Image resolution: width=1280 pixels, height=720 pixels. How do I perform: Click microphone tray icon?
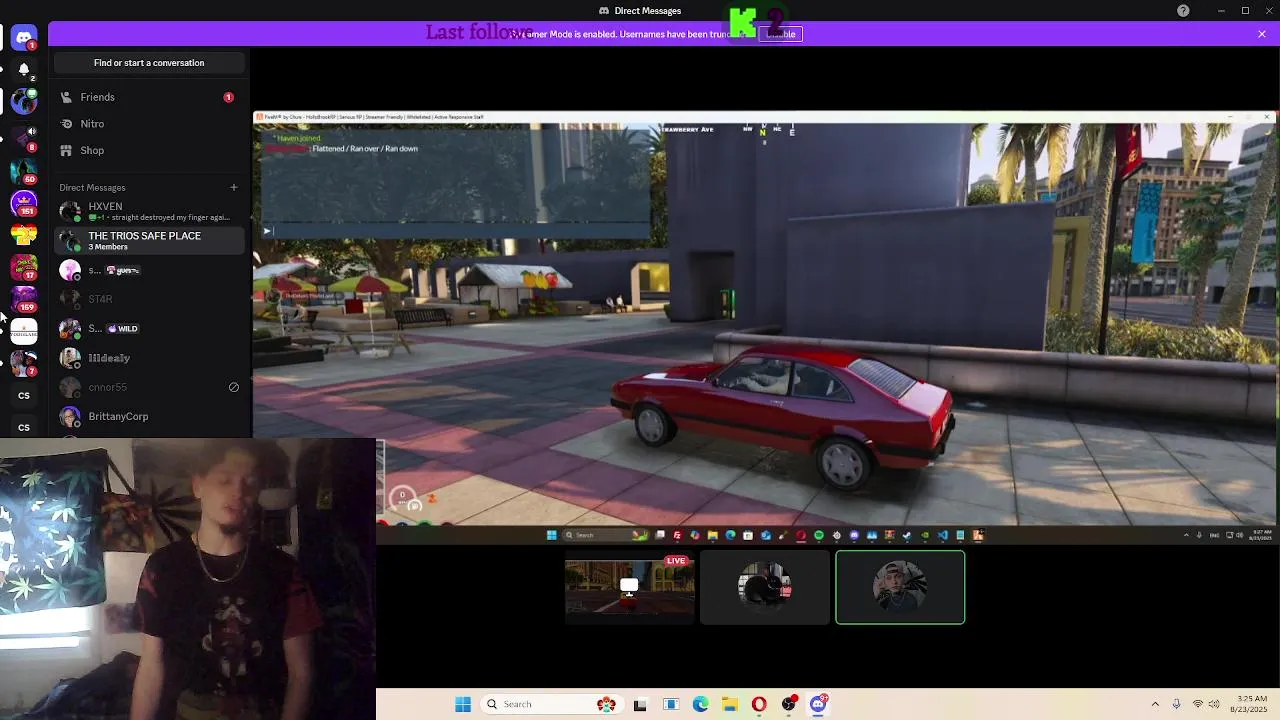1176,704
